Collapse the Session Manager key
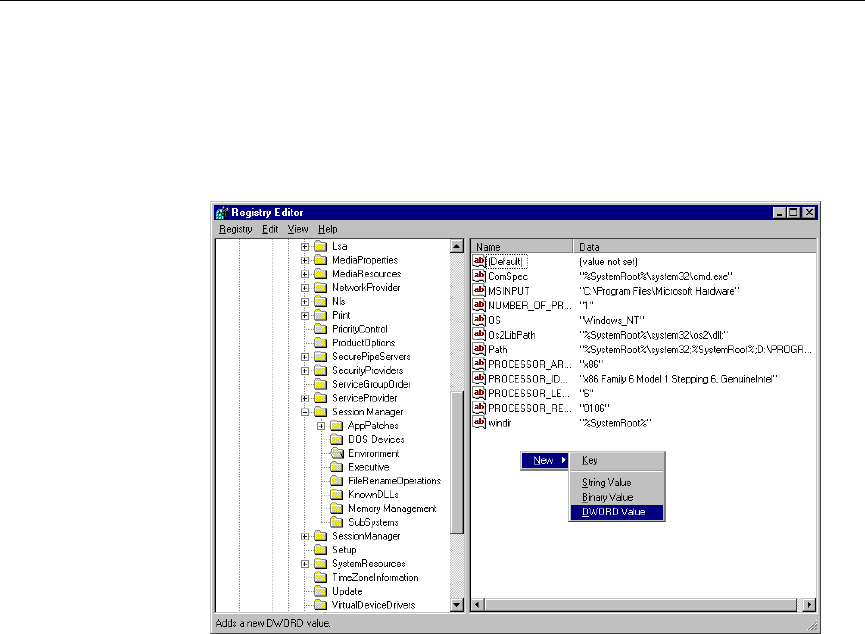Viewport: 865px width, 634px height. (x=305, y=412)
